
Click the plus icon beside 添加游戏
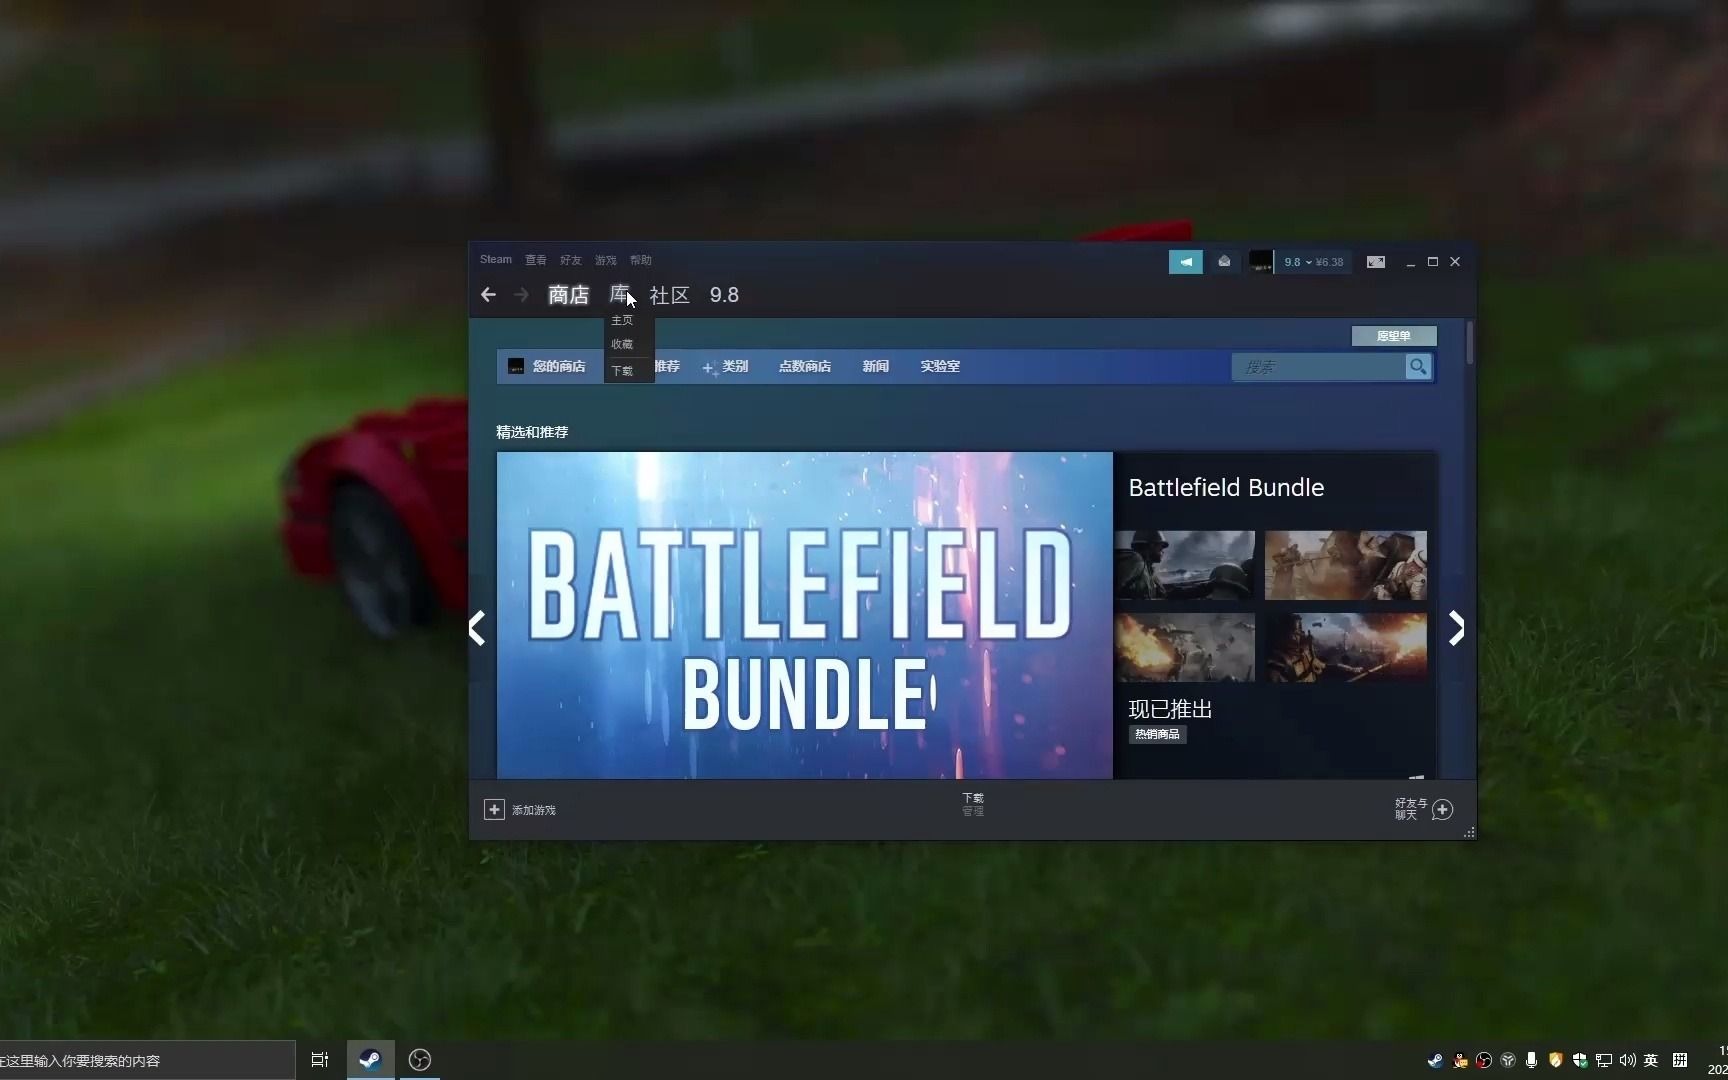pyautogui.click(x=494, y=809)
